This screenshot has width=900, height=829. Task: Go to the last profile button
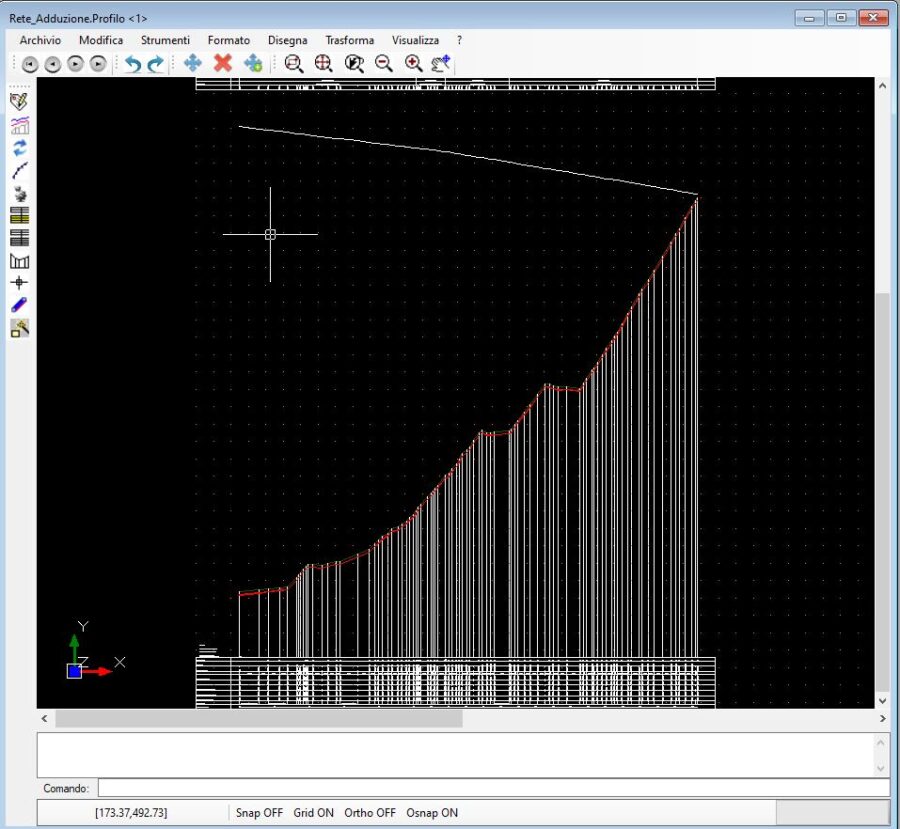[x=98, y=64]
